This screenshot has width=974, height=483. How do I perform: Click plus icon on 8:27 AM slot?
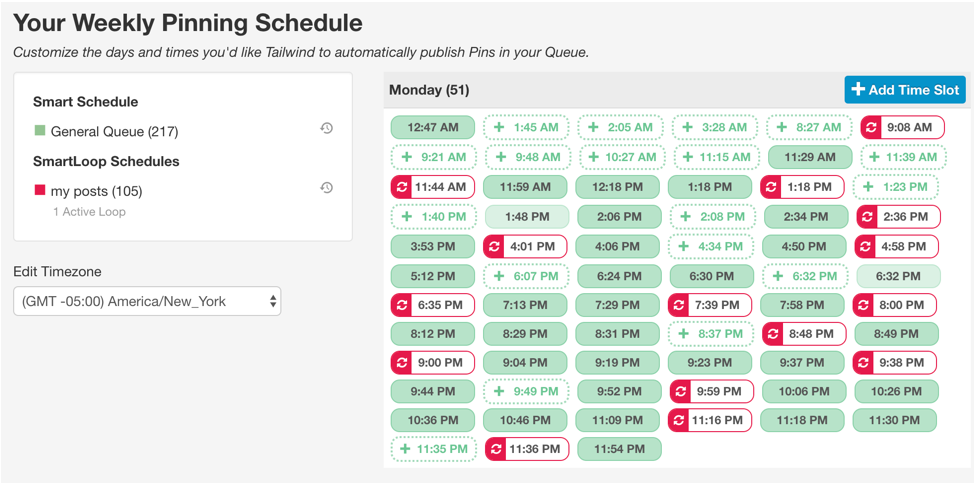pos(781,127)
